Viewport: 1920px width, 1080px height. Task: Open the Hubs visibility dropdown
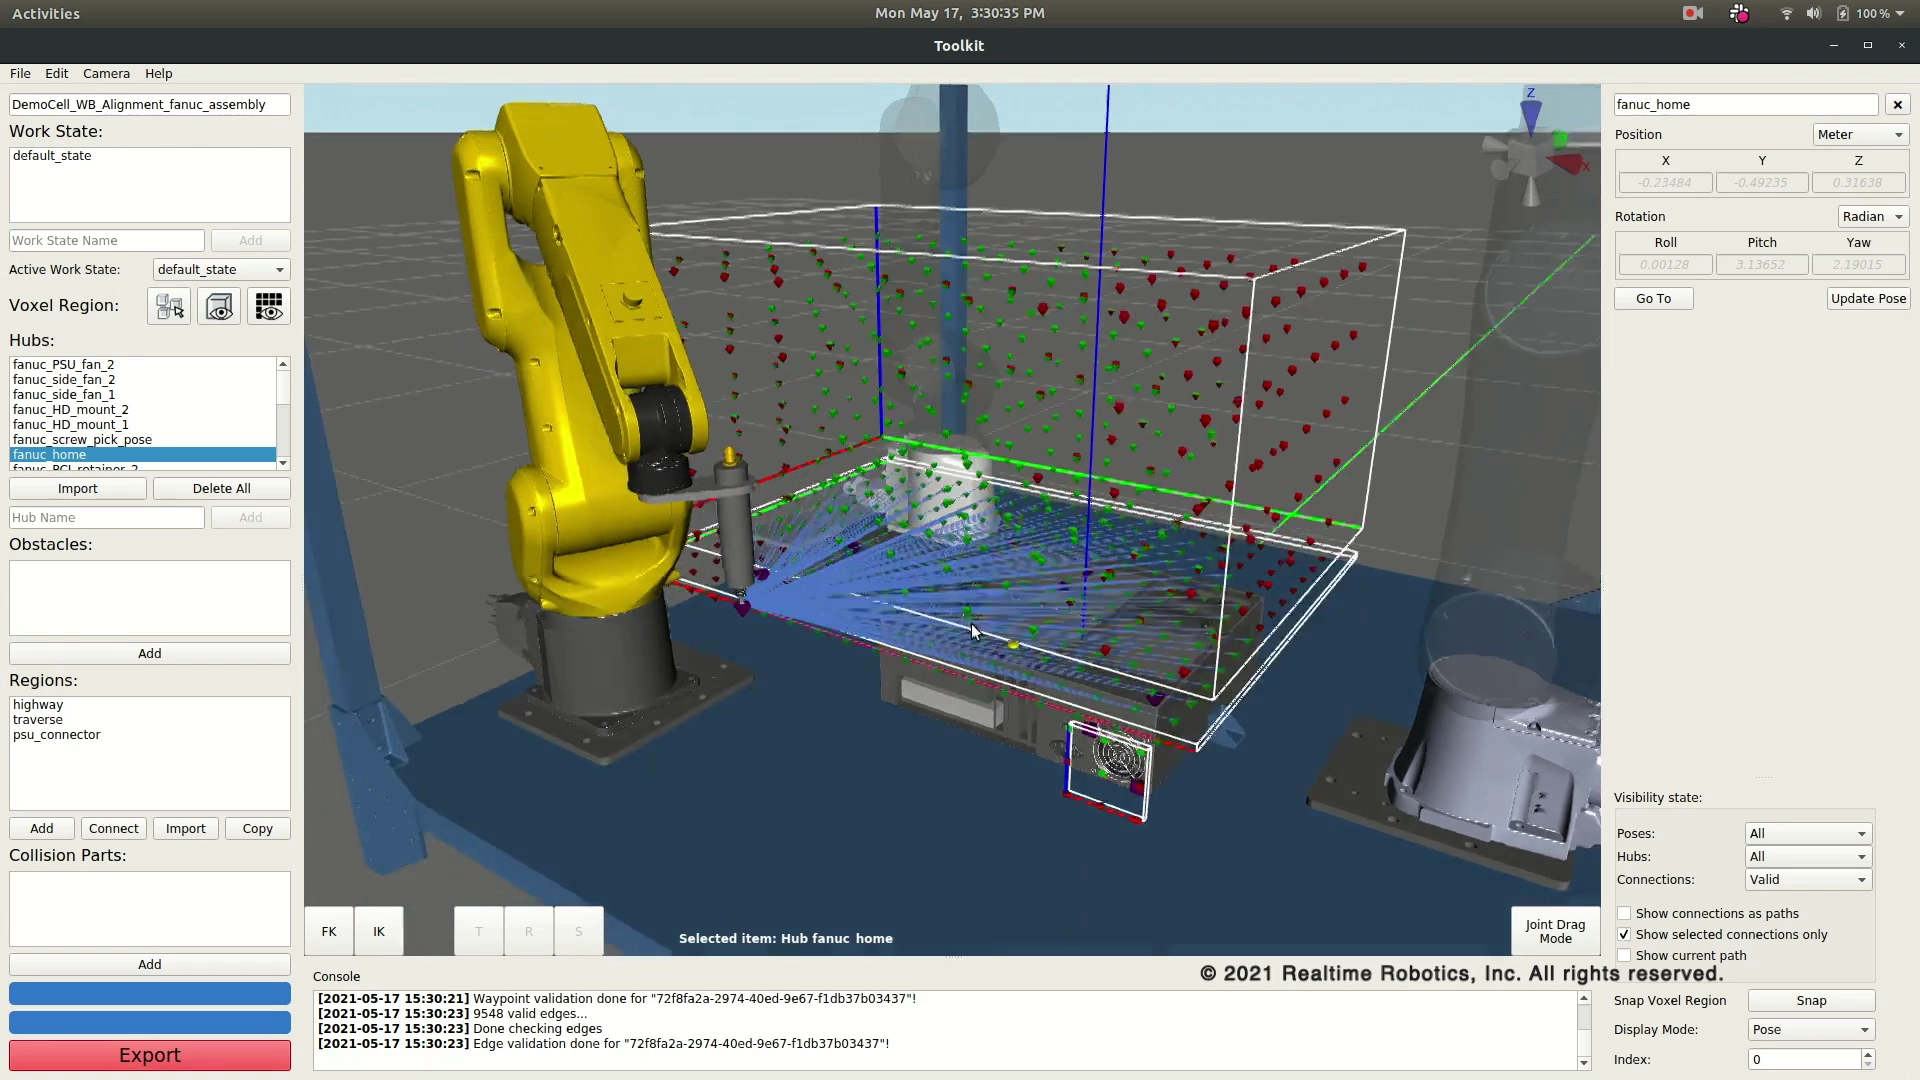point(1808,857)
